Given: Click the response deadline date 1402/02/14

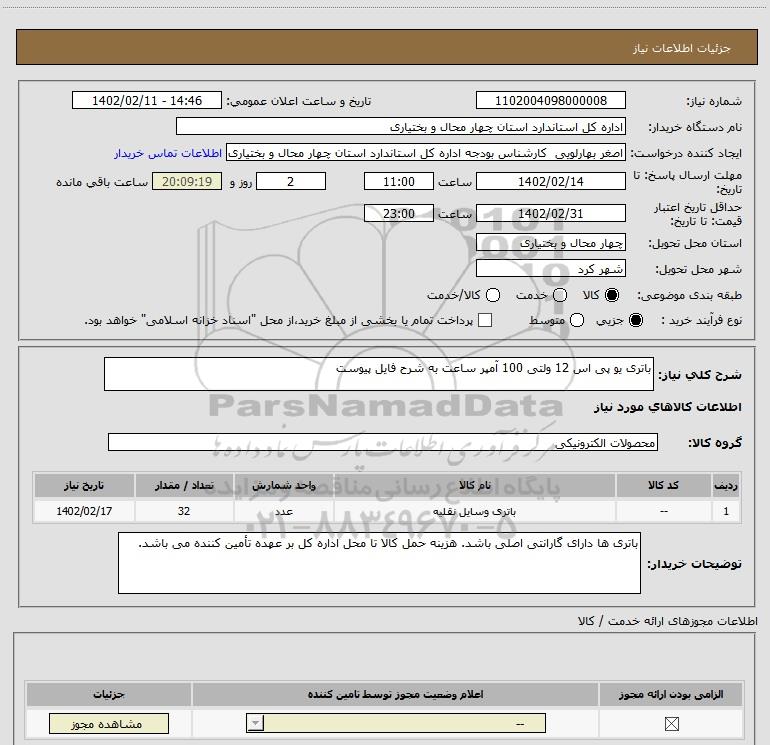Looking at the screenshot, I should pyautogui.click(x=550, y=181).
